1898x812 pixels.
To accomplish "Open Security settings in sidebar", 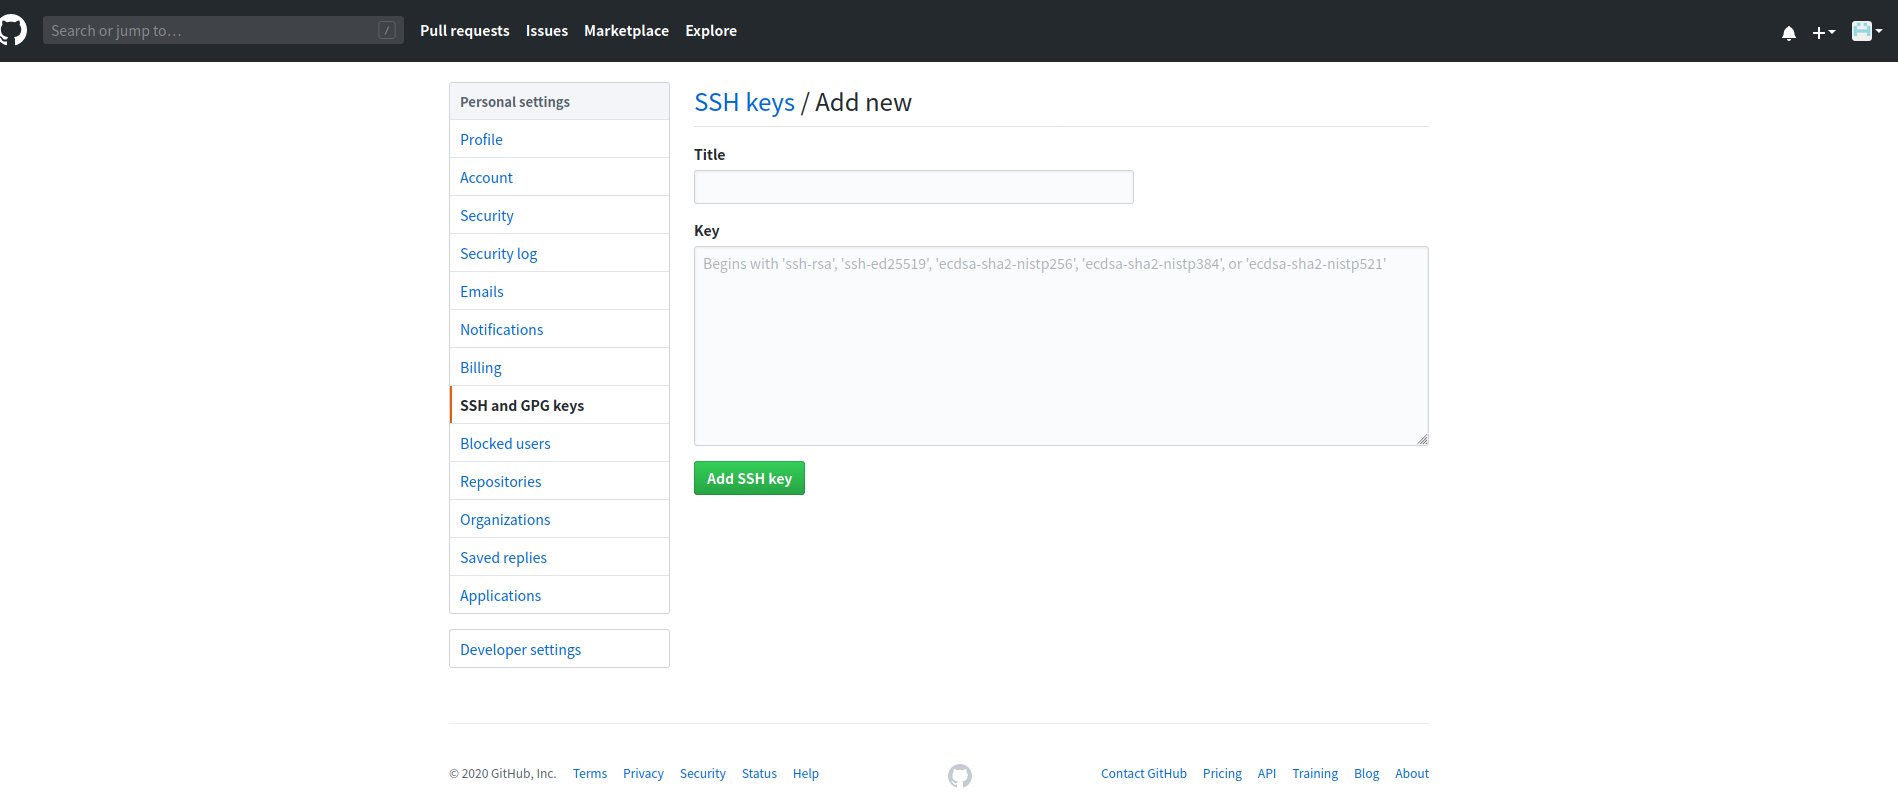I will point(559,215).
